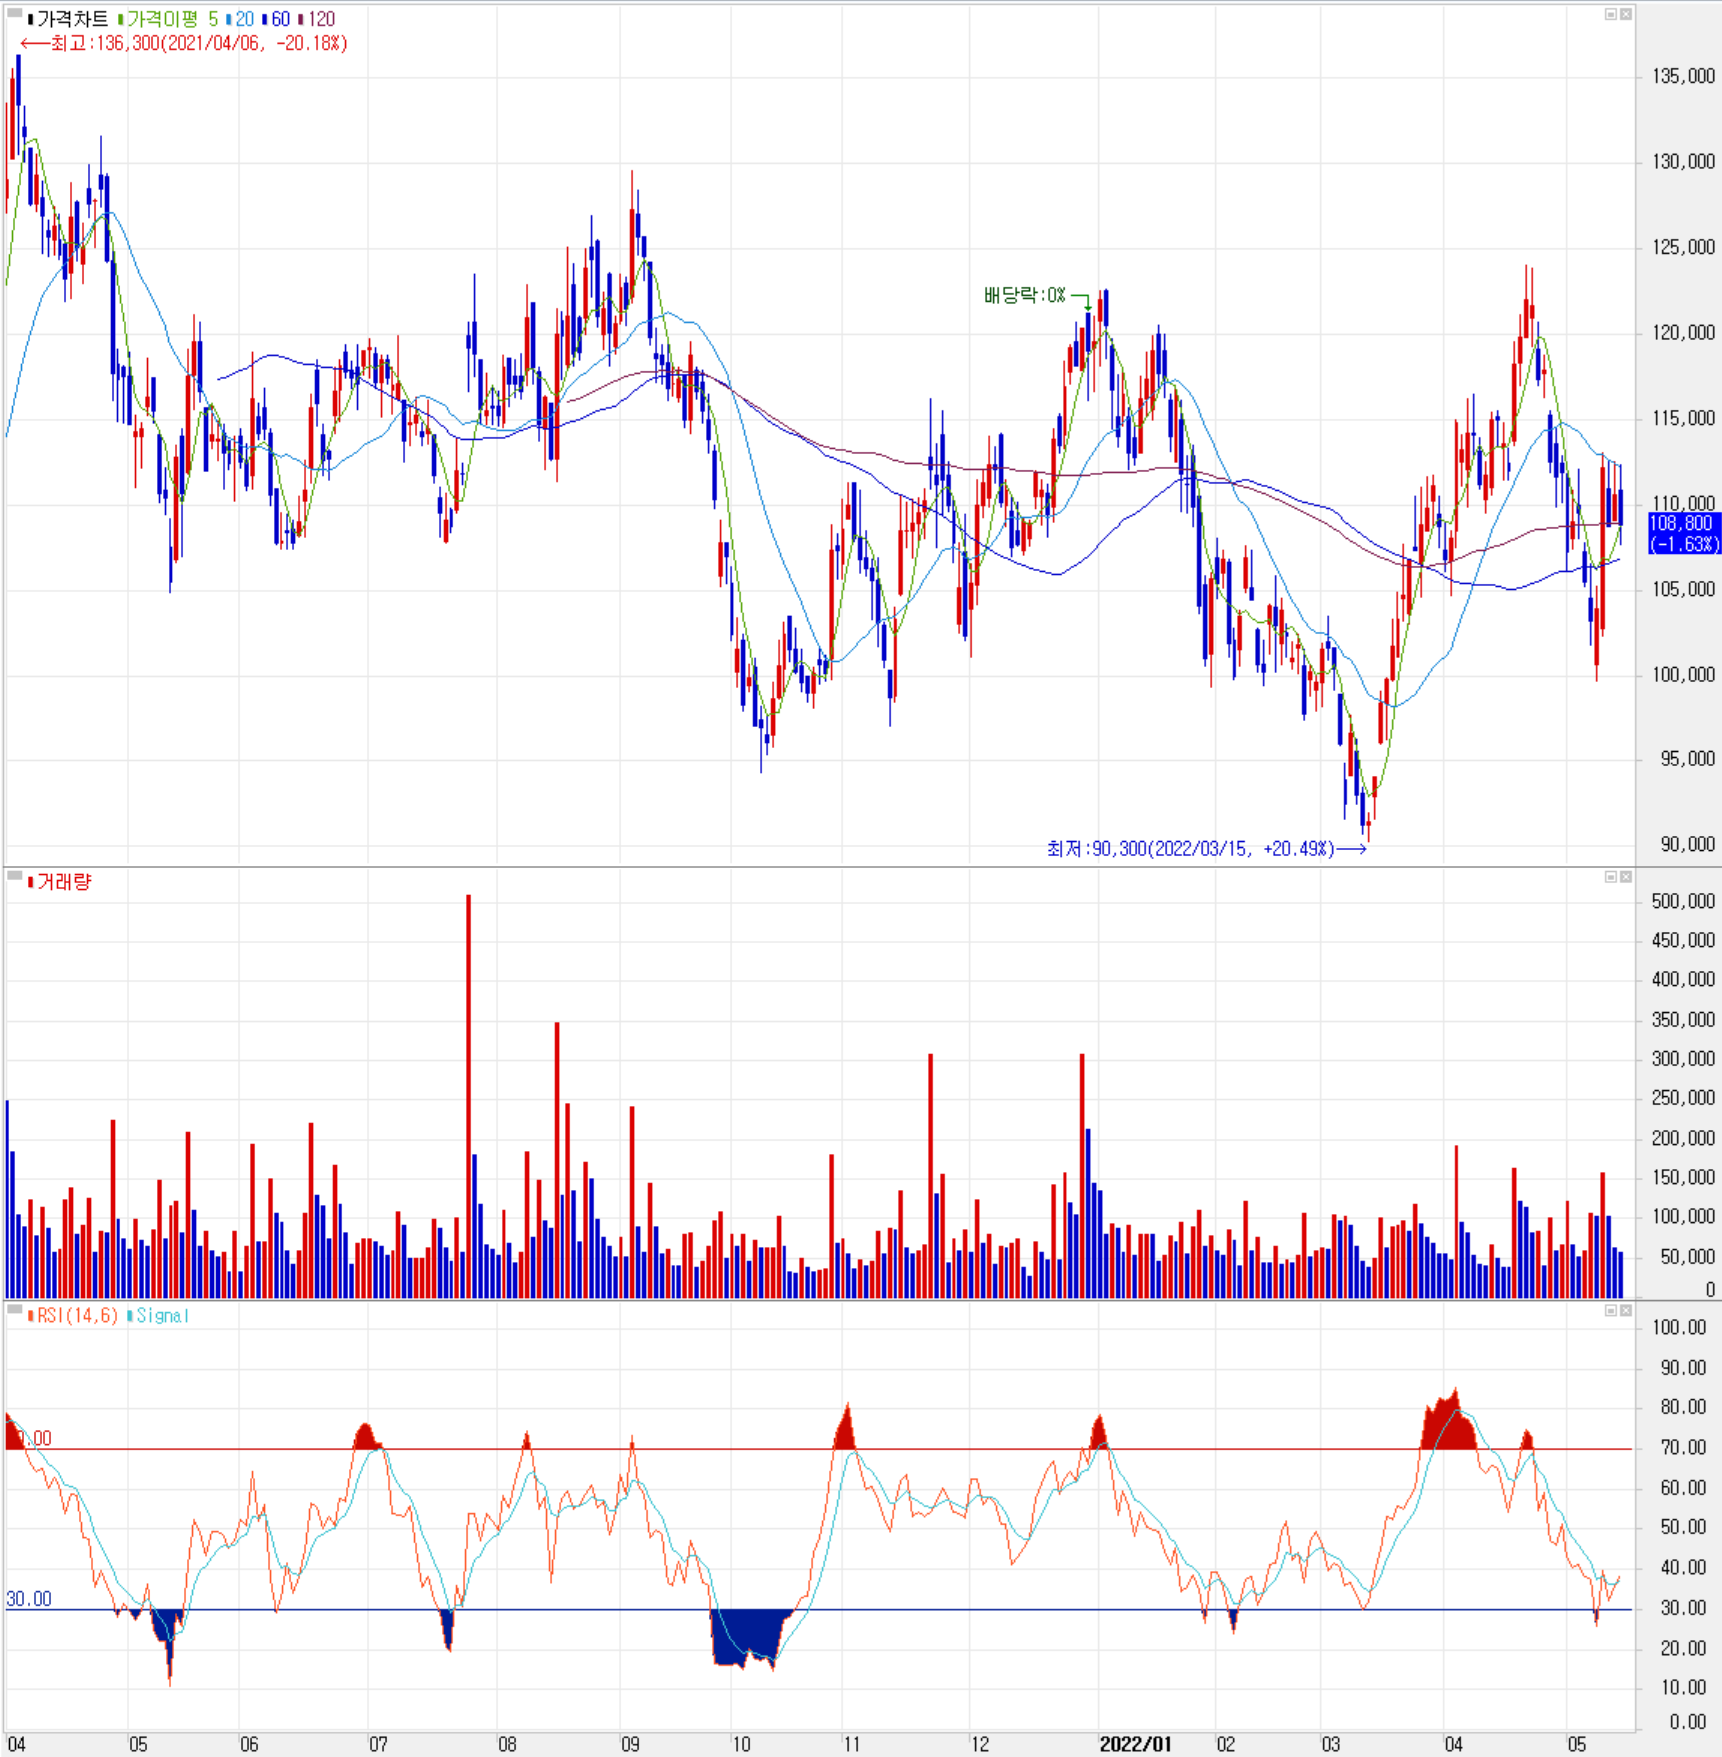Click the gray handle of the price chart panel
Viewport: 1722px width, 1757px height.
(15, 13)
